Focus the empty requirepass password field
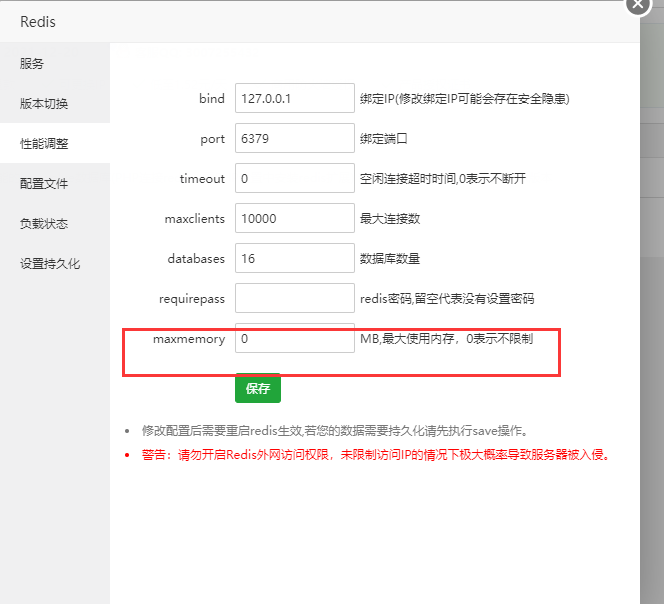Viewport: 664px width, 604px height. point(295,298)
